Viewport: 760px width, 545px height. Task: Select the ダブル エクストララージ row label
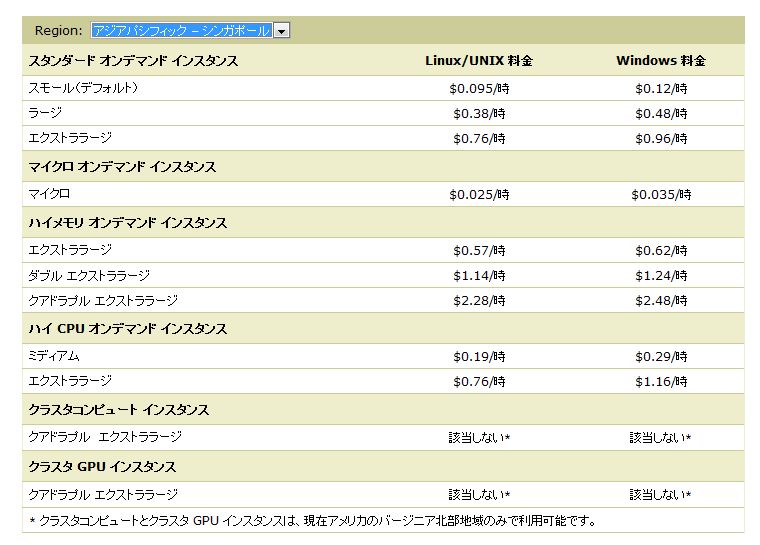click(x=89, y=275)
